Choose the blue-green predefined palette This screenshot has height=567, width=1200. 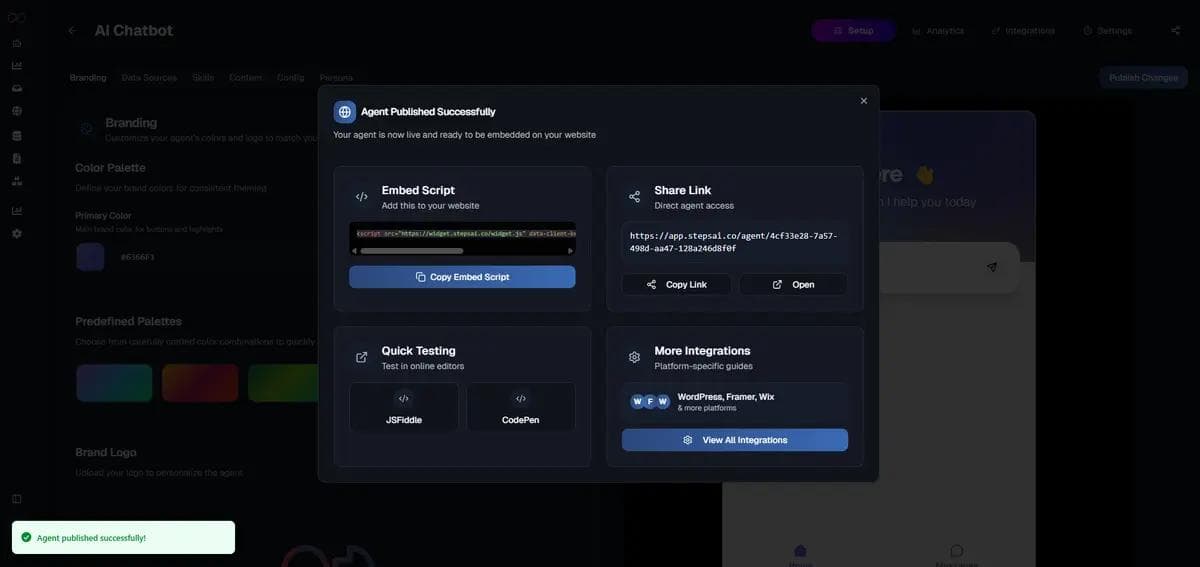pos(114,383)
